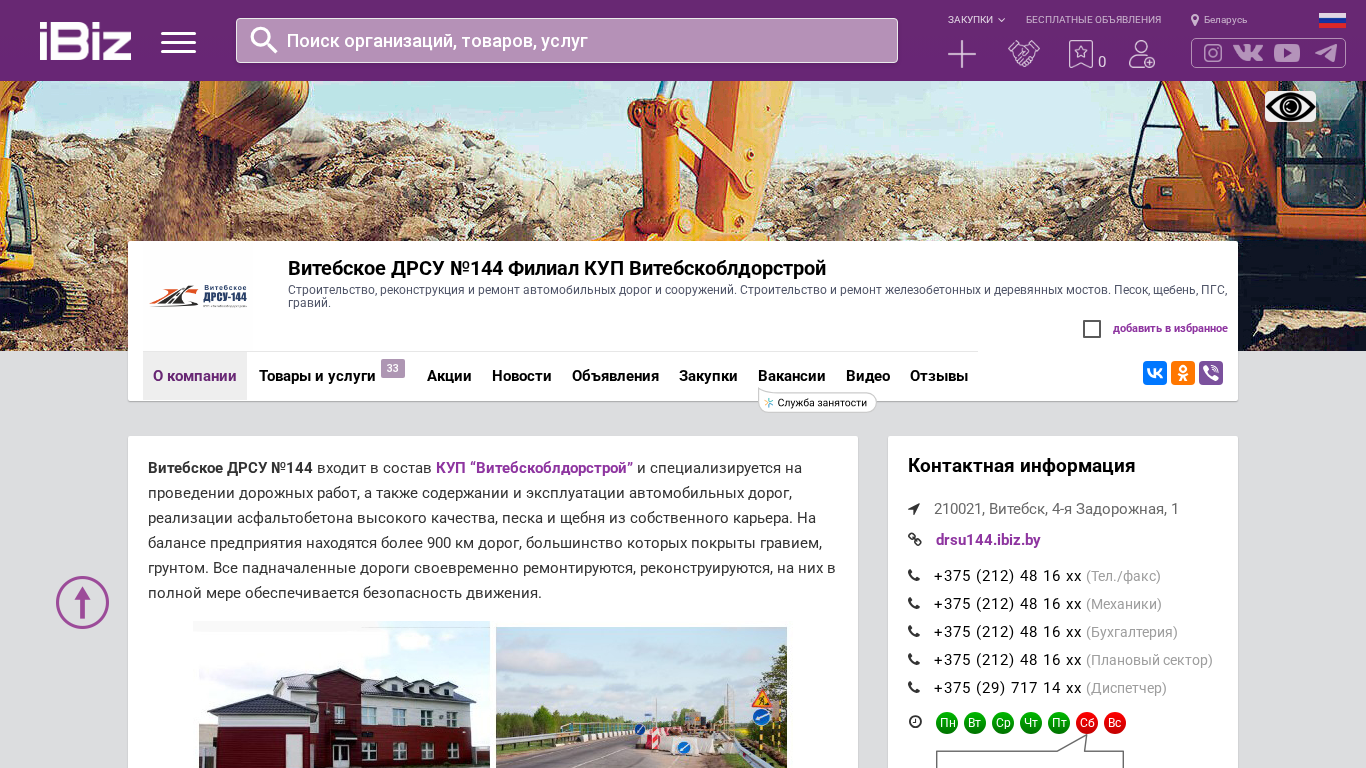Switch to the Акции tab
Viewport: 1366px width, 768px height.
click(x=449, y=376)
